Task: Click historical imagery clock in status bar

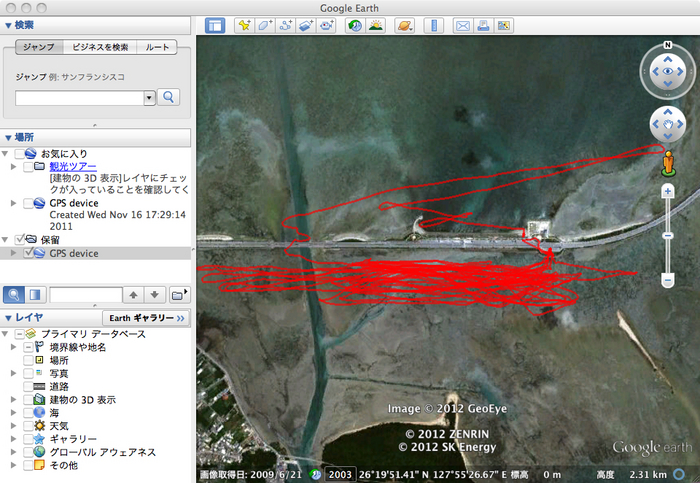Action: tap(316, 475)
